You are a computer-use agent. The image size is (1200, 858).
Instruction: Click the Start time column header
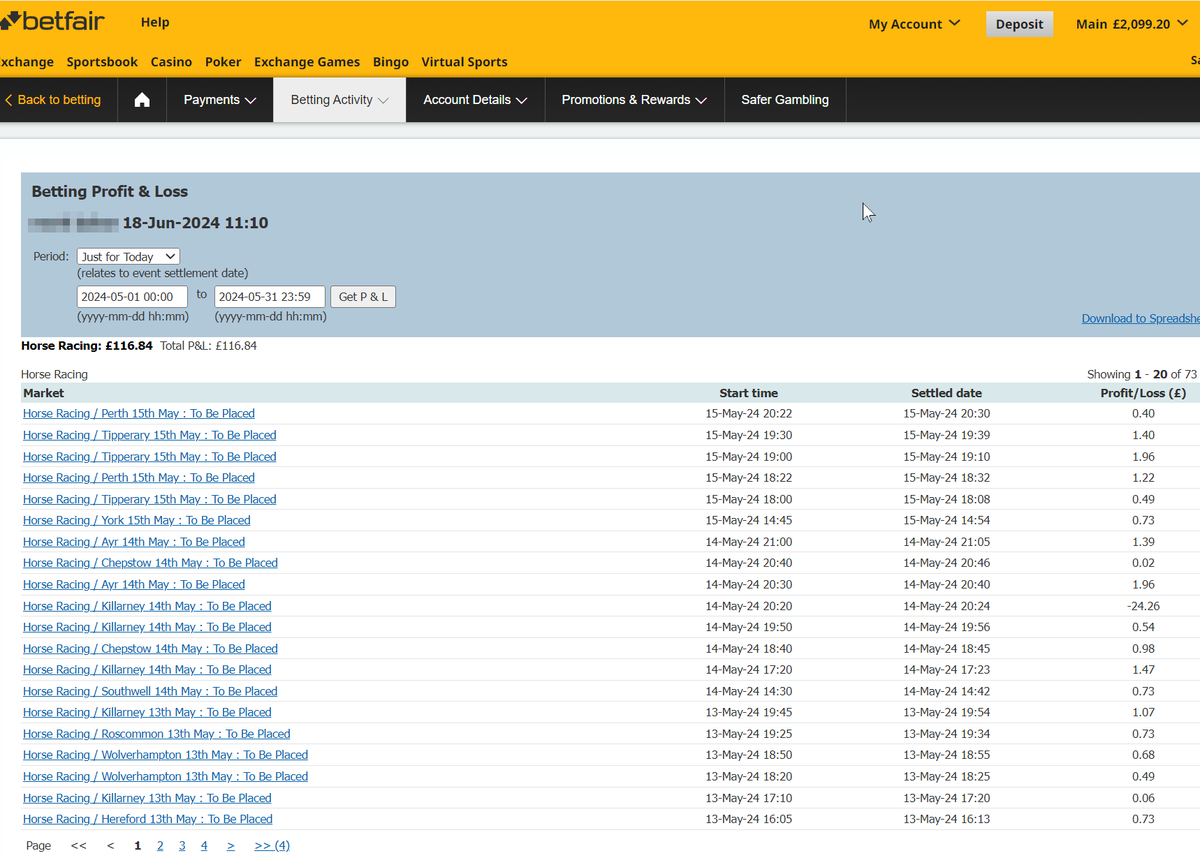(x=748, y=393)
